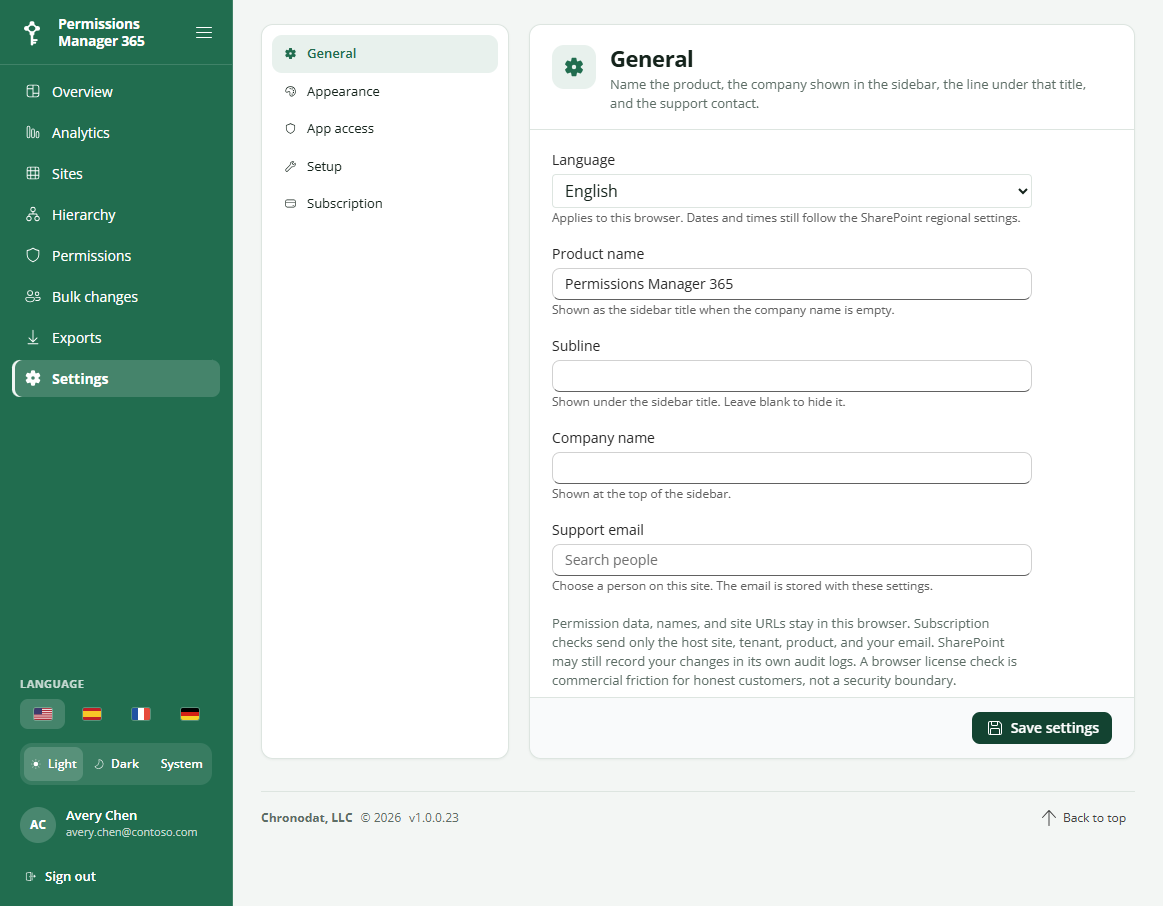The height and width of the screenshot is (906, 1163).
Task: Click the Save settings button
Action: 1041,728
